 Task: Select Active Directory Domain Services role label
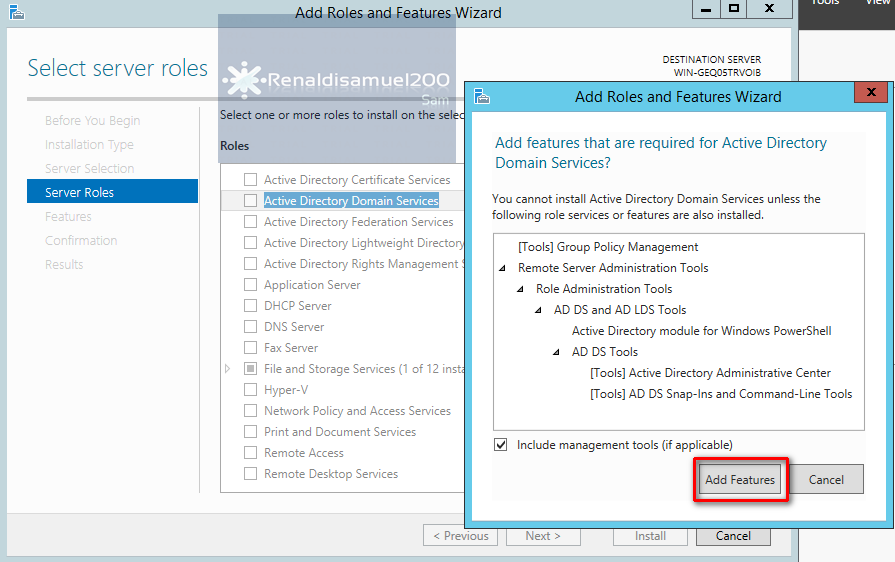click(x=351, y=200)
